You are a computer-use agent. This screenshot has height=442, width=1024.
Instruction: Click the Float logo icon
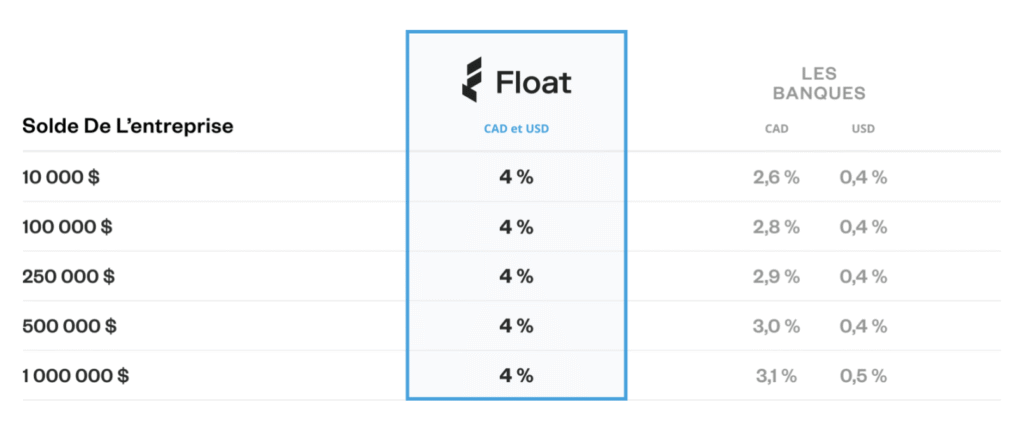point(471,80)
